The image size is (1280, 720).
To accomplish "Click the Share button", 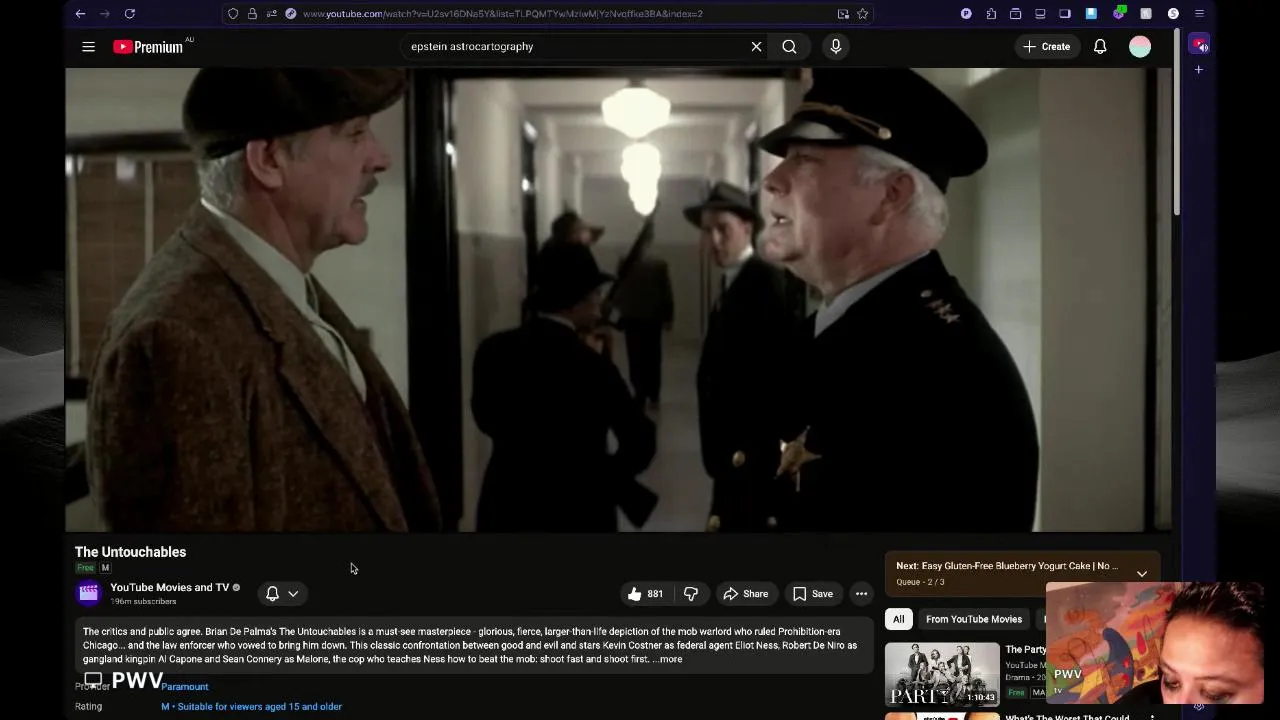I will [x=746, y=594].
